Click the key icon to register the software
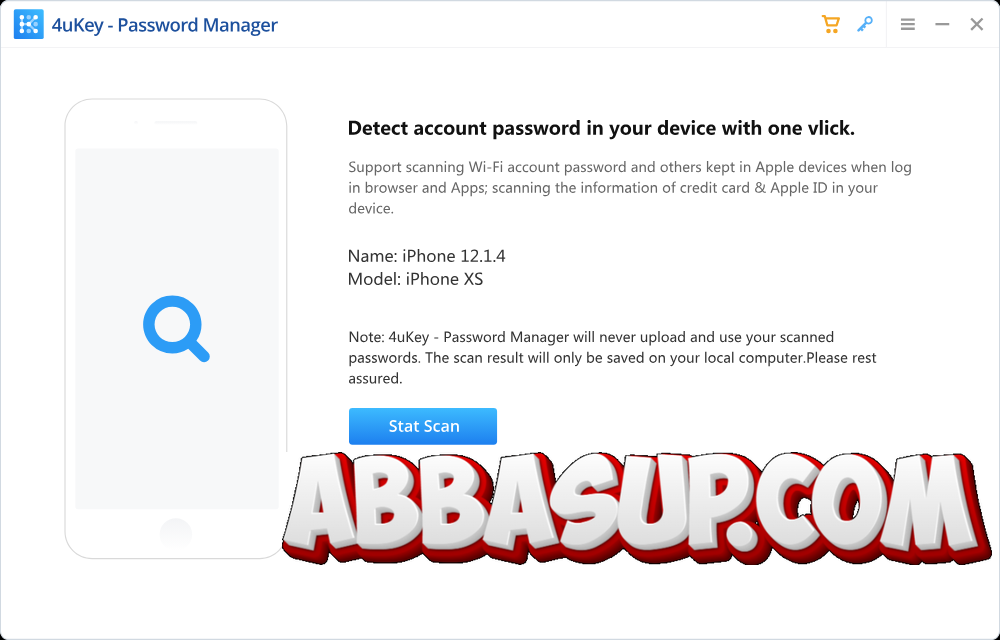1000x640 pixels. (864, 24)
